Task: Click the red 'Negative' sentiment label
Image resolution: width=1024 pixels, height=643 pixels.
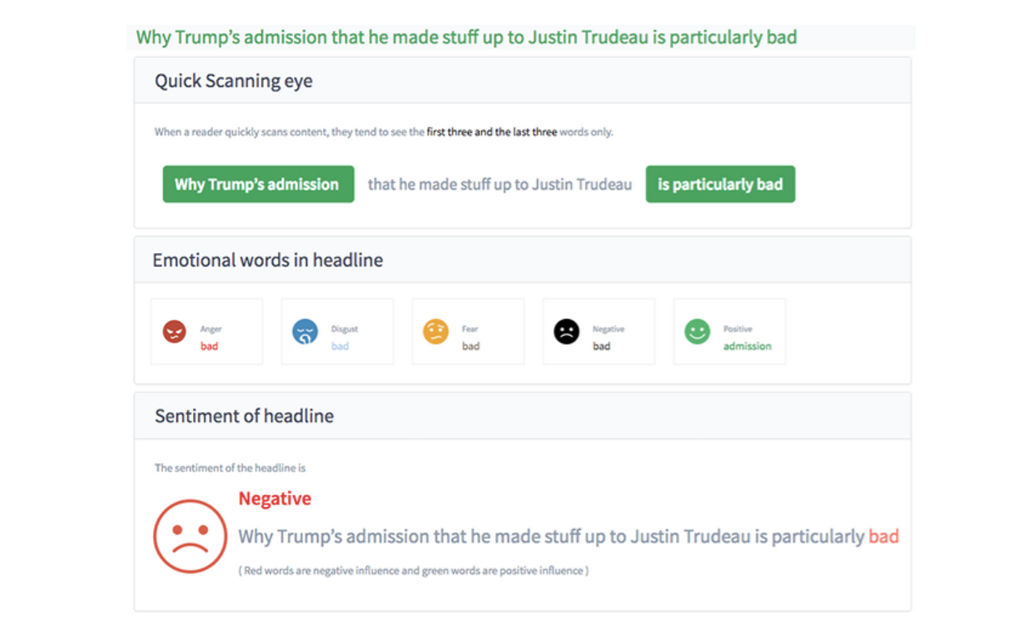Action: (x=274, y=498)
